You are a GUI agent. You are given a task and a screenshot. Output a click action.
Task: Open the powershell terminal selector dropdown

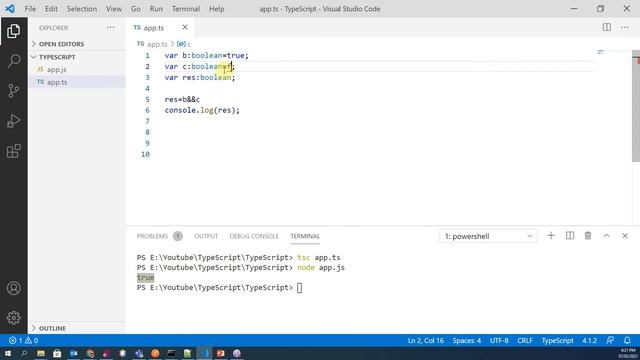pos(488,236)
